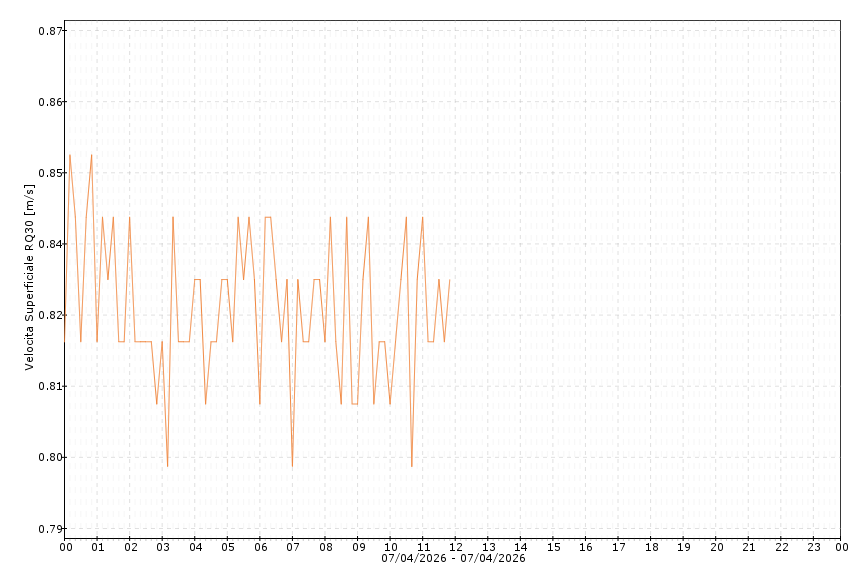Viewport: 860px width, 573px height.
Task: Click the 0.87 y-axis tick label
Action: (46, 31)
